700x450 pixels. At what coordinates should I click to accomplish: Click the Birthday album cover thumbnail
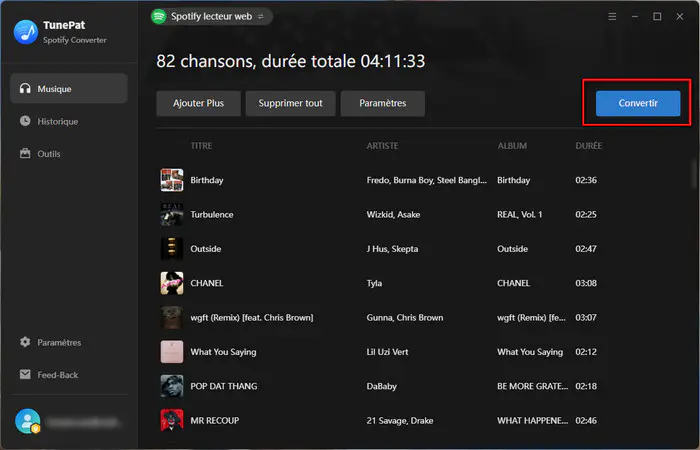click(x=172, y=180)
